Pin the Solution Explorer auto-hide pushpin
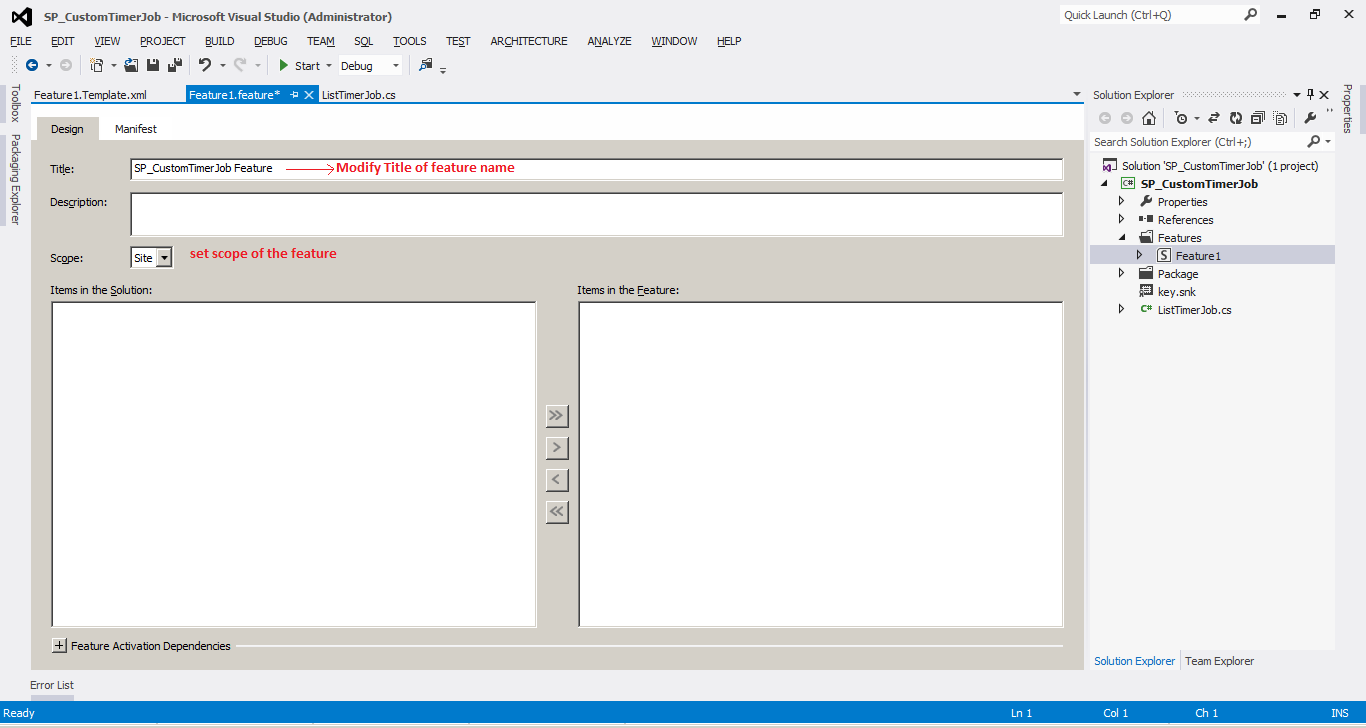Image resolution: width=1366 pixels, height=728 pixels. click(1310, 94)
